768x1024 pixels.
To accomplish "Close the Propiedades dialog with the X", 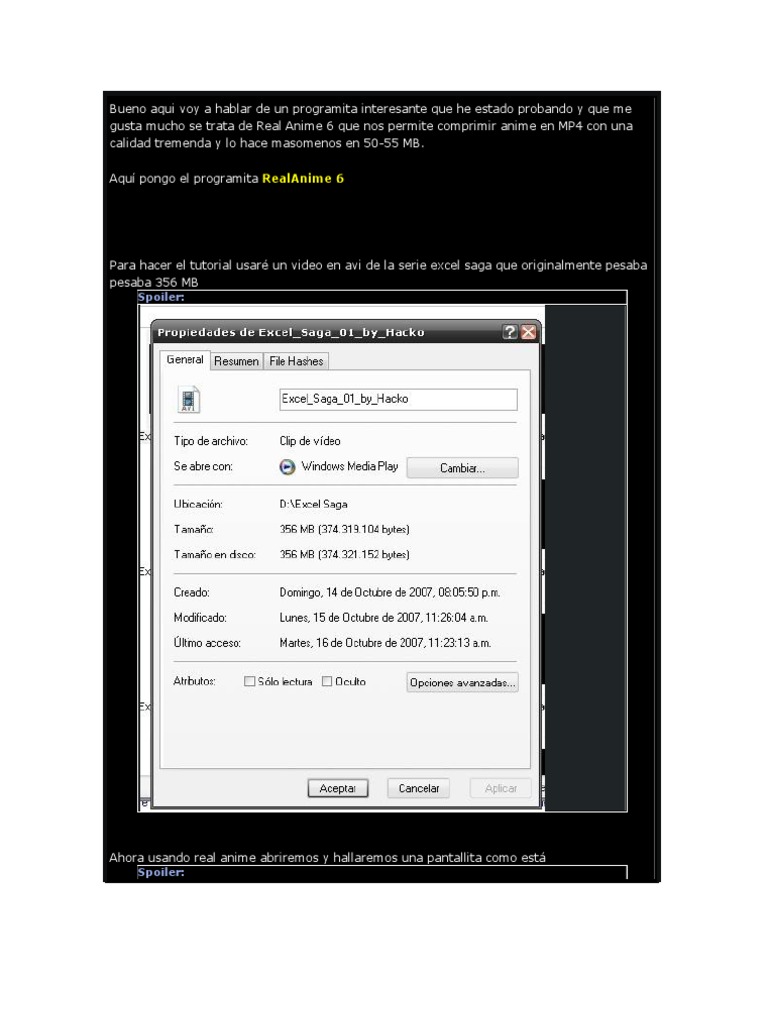I will coord(528,332).
